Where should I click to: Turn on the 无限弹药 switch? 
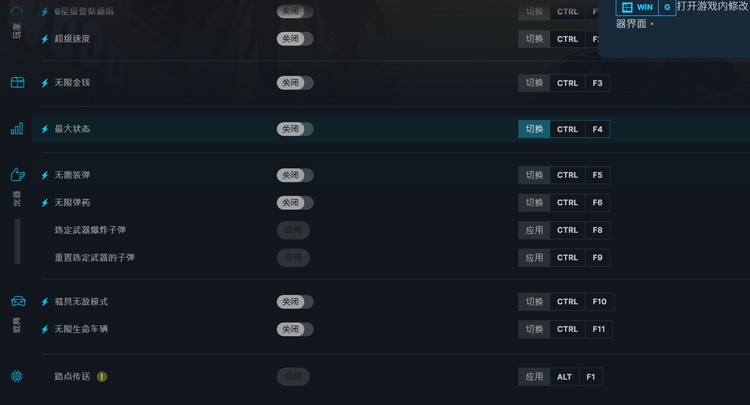295,203
